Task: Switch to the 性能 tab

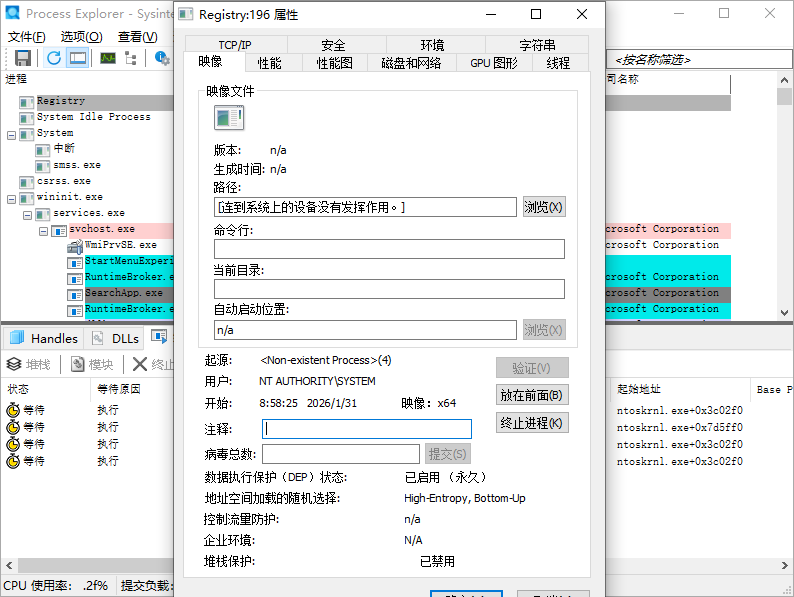Action: (269, 63)
